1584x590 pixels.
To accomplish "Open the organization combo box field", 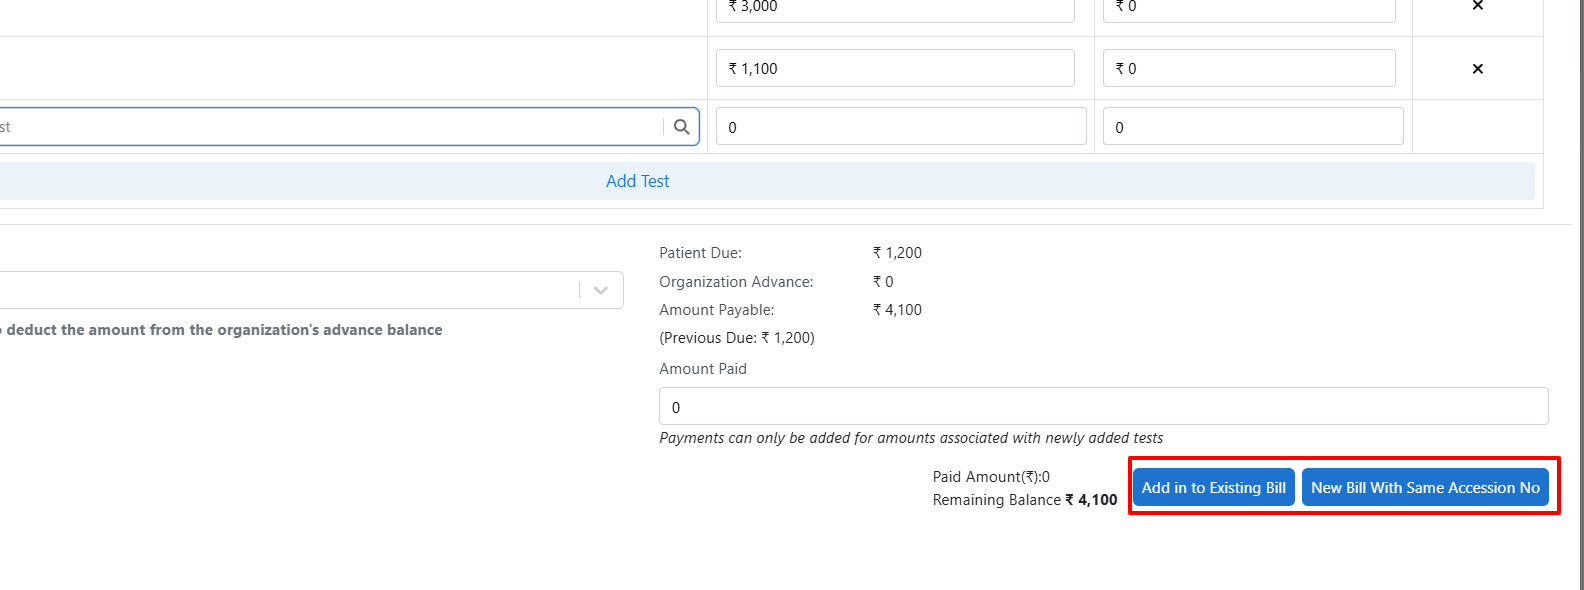I will point(290,290).
